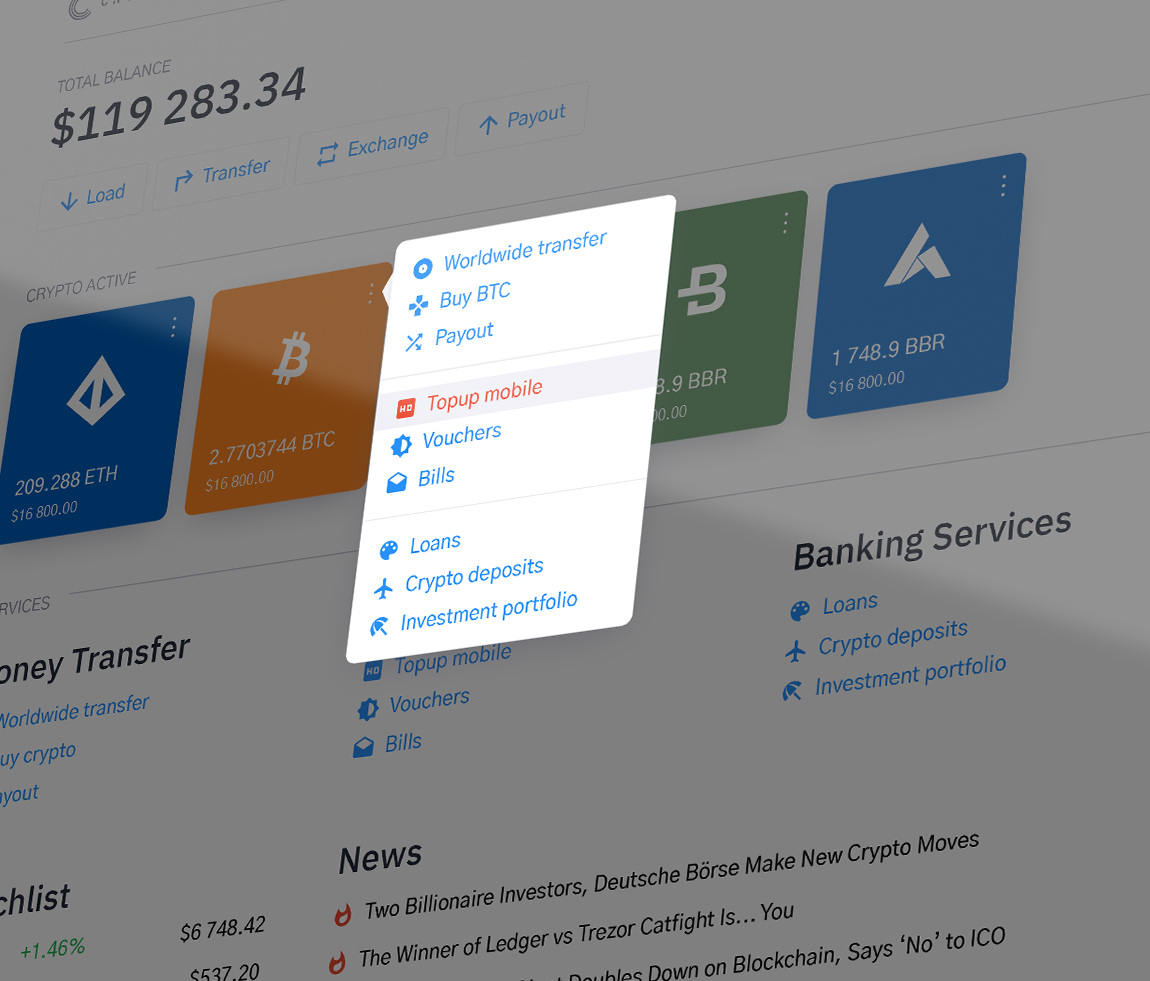Click the red HD icon beside Topup mobile
The image size is (1150, 981).
(x=406, y=408)
